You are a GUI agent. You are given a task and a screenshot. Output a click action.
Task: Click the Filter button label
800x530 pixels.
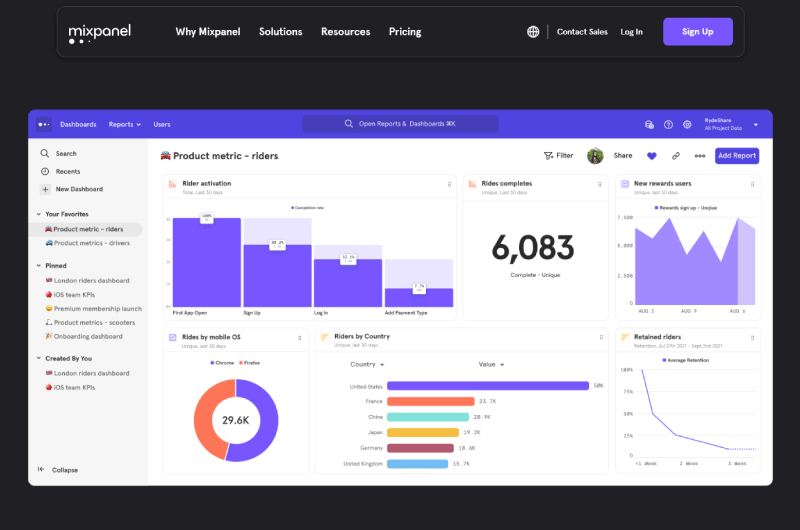[565, 156]
